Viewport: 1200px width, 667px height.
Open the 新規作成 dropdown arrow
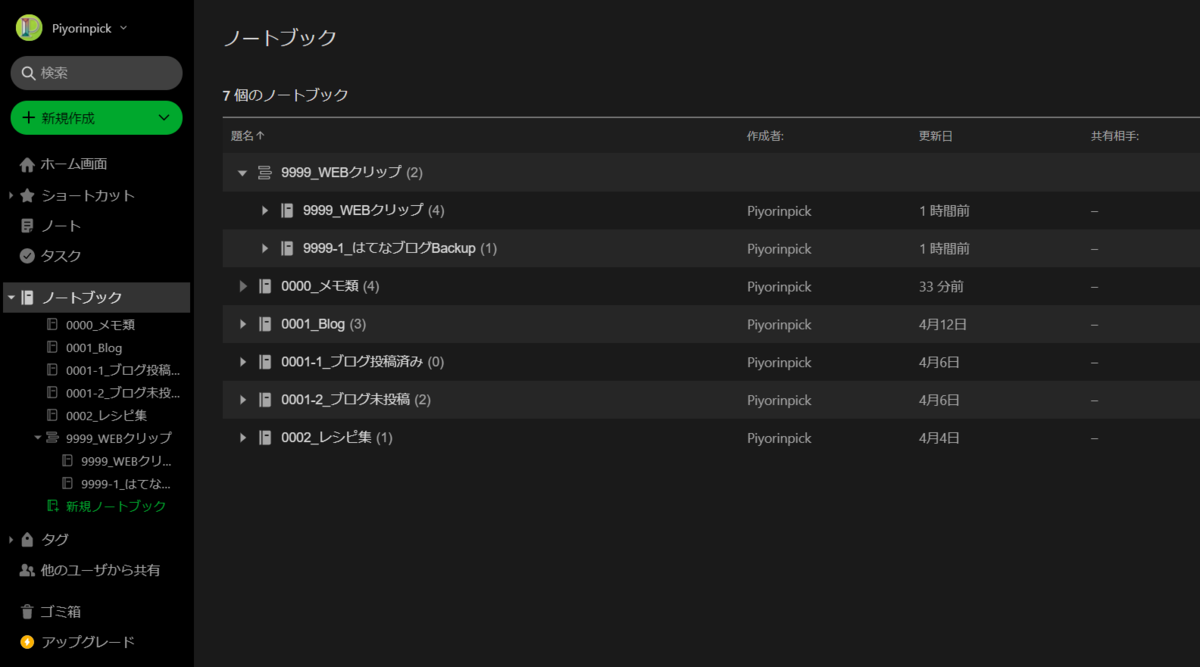point(165,118)
